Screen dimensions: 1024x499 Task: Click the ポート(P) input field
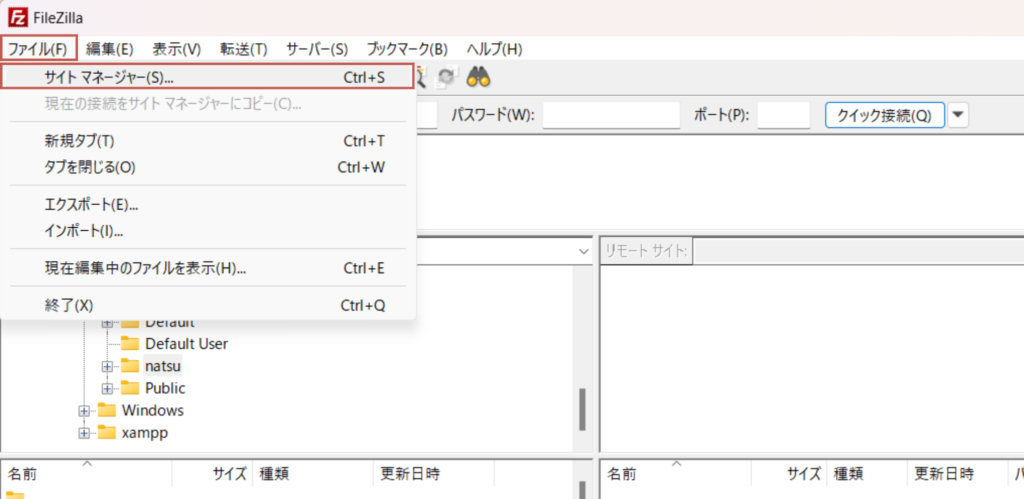783,115
